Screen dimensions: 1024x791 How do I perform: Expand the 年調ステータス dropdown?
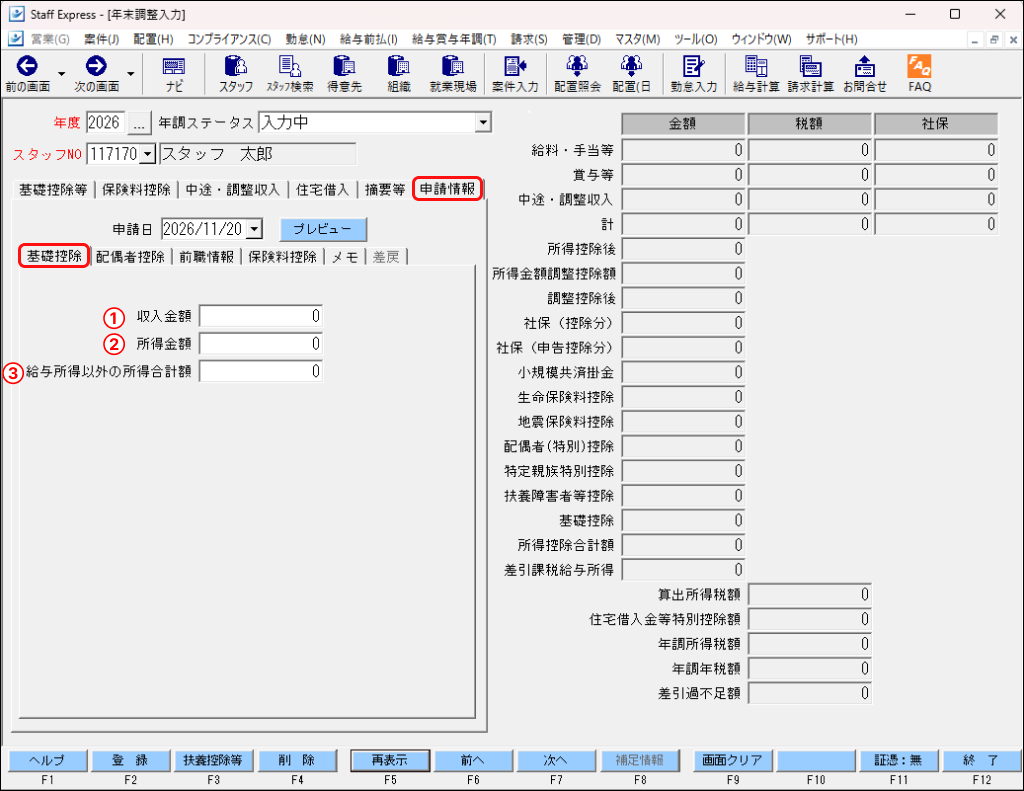pyautogui.click(x=483, y=122)
